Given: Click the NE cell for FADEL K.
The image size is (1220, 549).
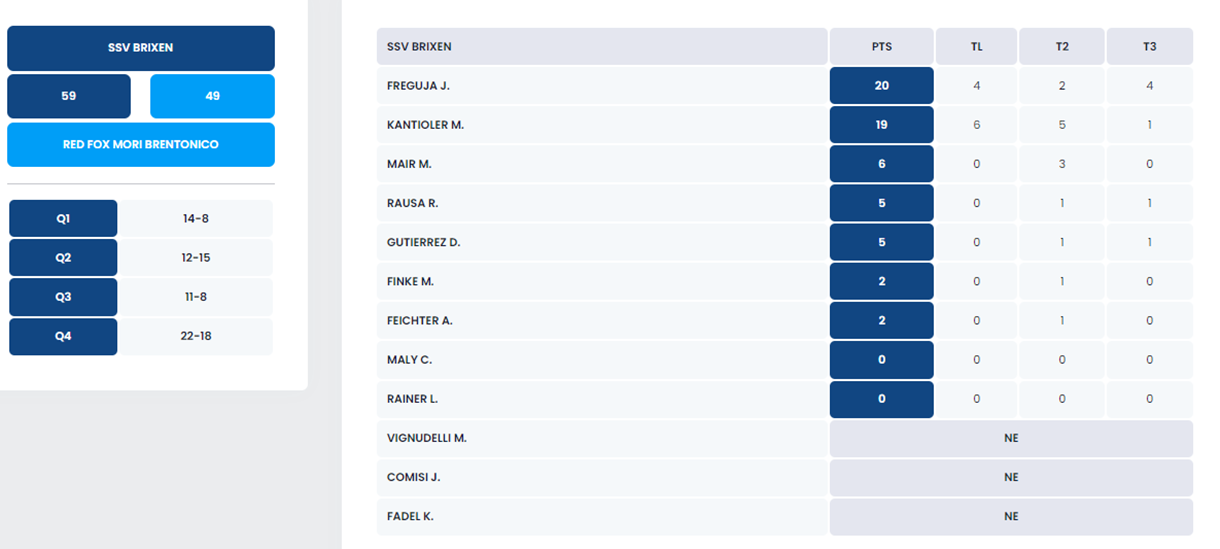Looking at the screenshot, I should [1011, 517].
